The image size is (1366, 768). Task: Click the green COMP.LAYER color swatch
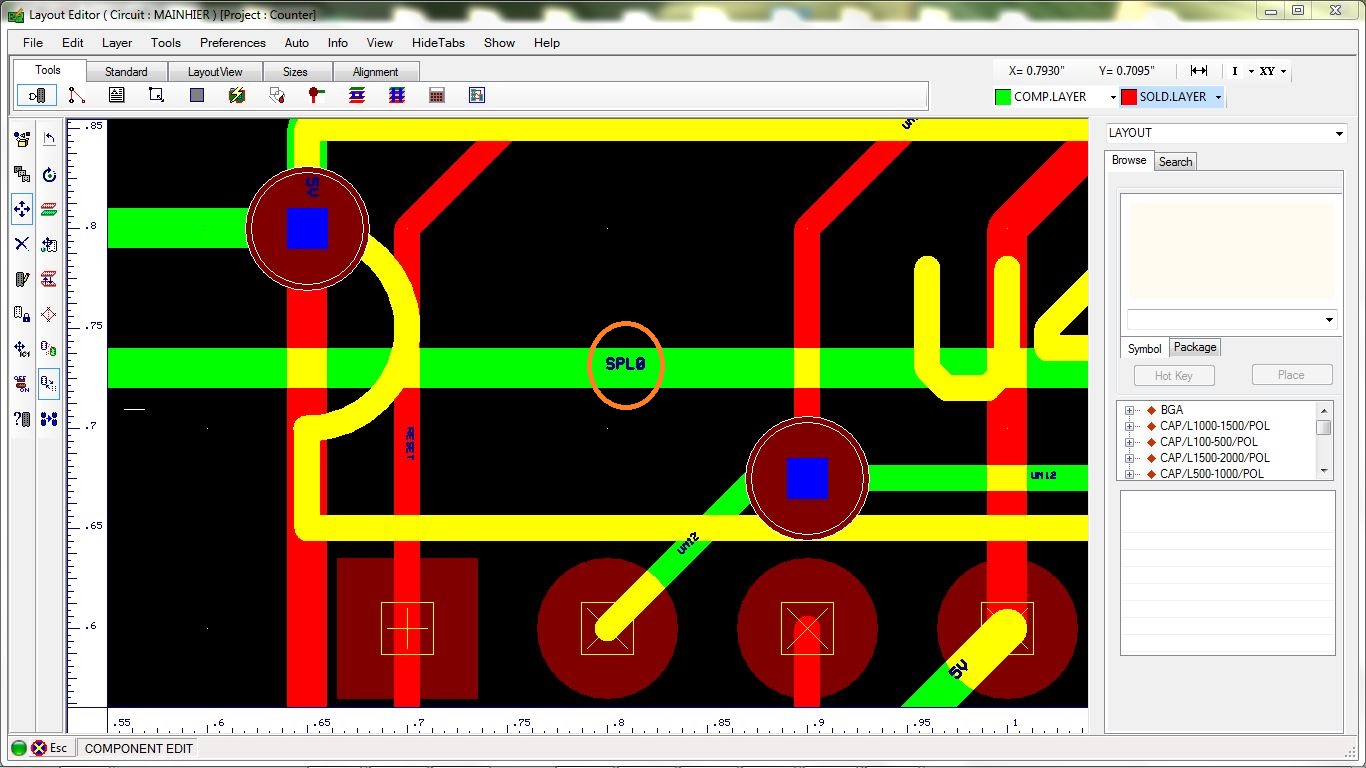click(1003, 97)
